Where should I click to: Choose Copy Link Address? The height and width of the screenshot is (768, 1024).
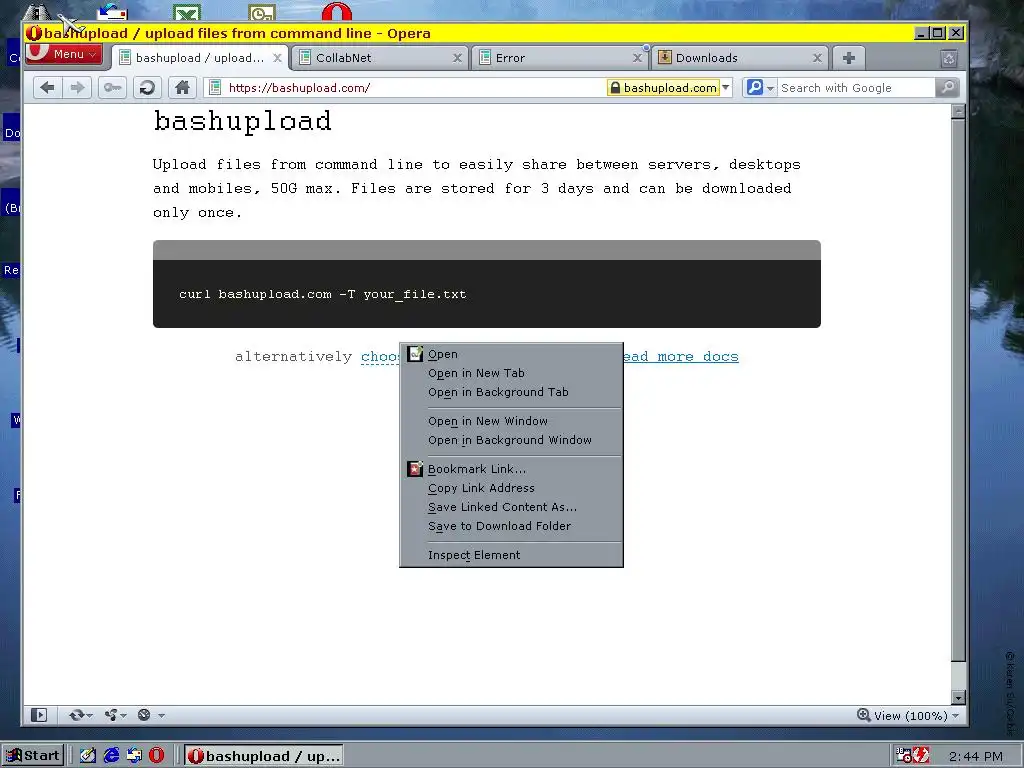click(511, 488)
